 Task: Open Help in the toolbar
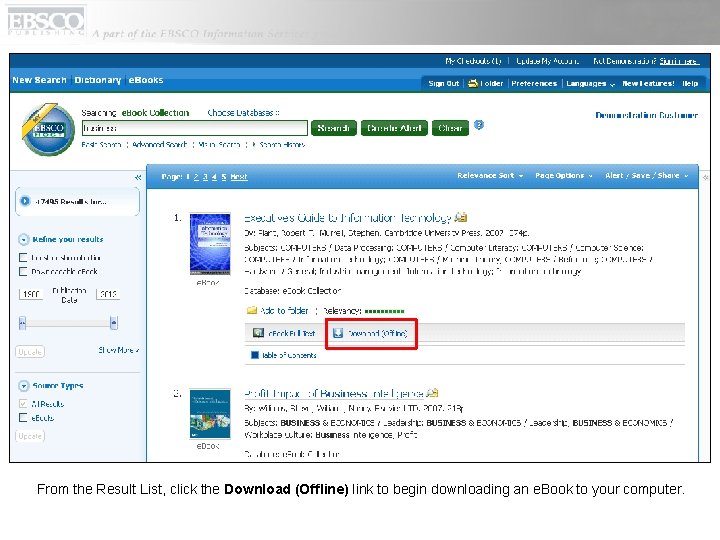[x=690, y=84]
